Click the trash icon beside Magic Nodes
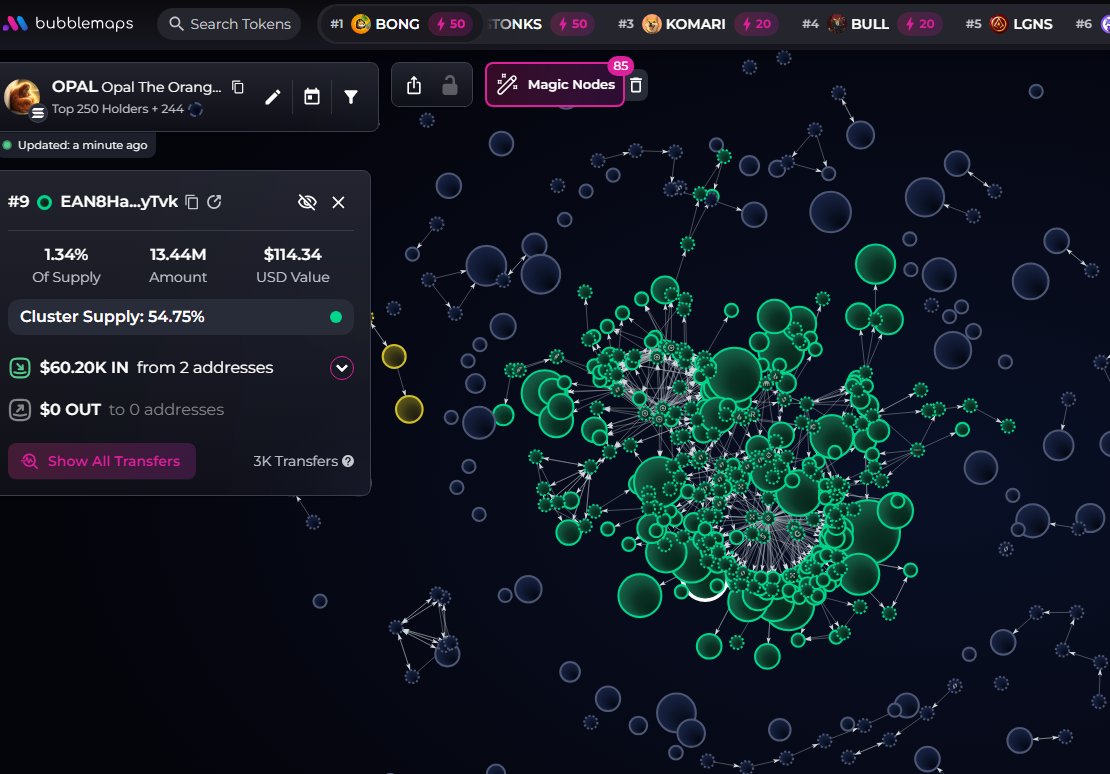Viewport: 1110px width, 774px height. pyautogui.click(x=636, y=85)
